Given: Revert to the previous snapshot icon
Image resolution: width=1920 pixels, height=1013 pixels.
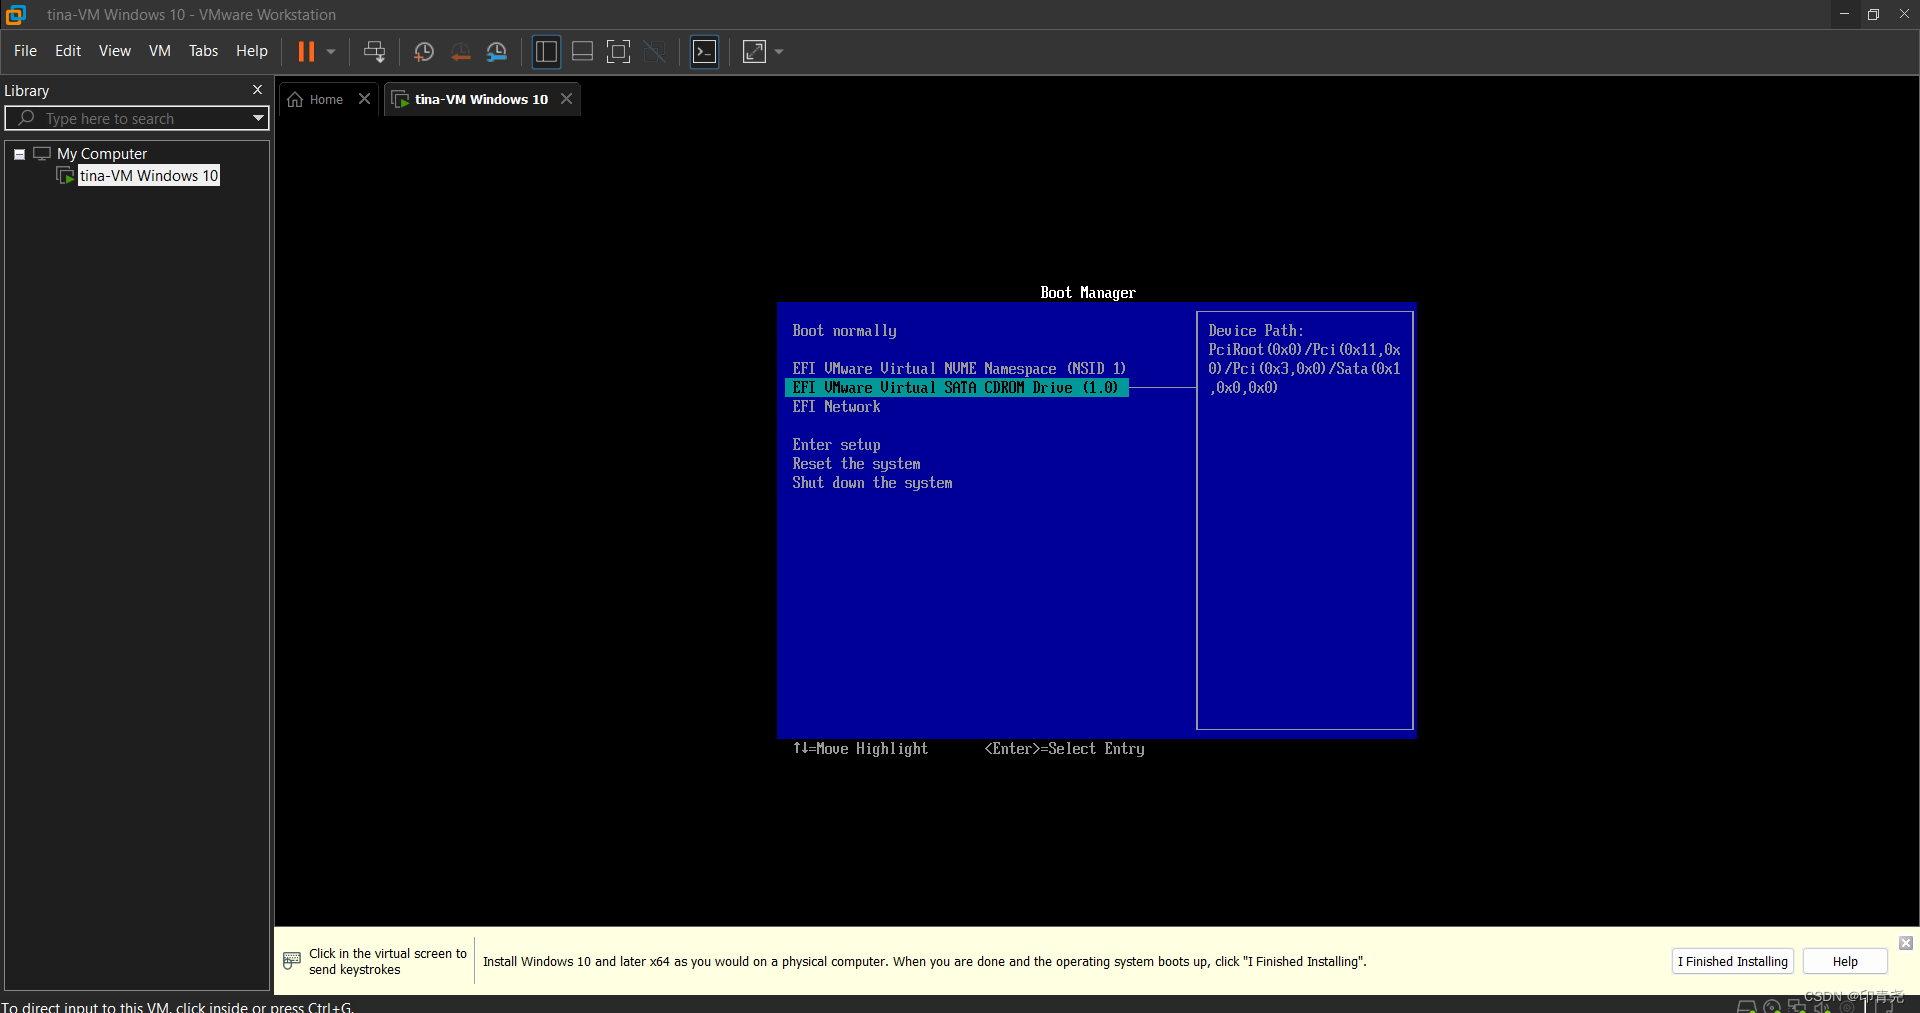Looking at the screenshot, I should tap(460, 51).
